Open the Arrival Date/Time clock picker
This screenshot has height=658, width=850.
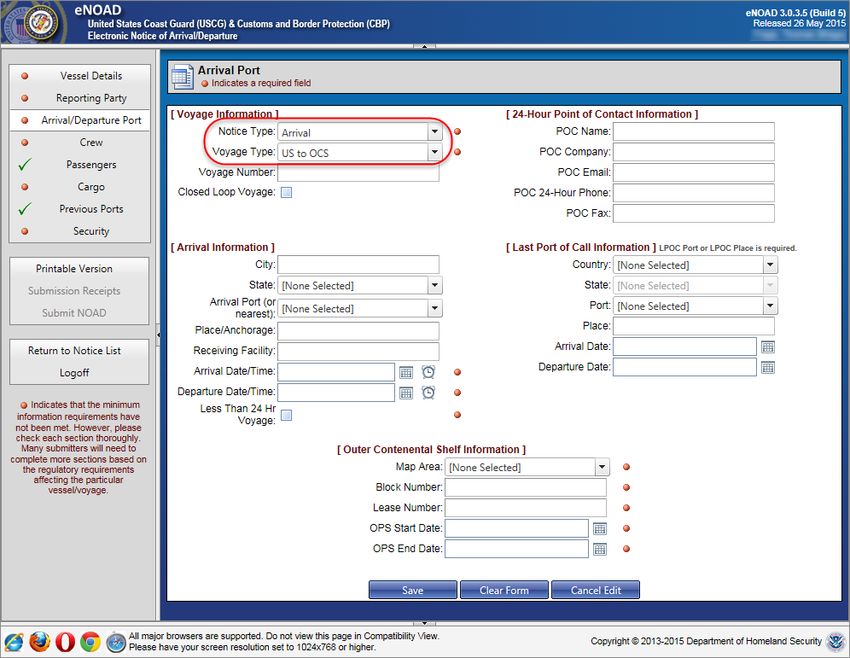[428, 372]
